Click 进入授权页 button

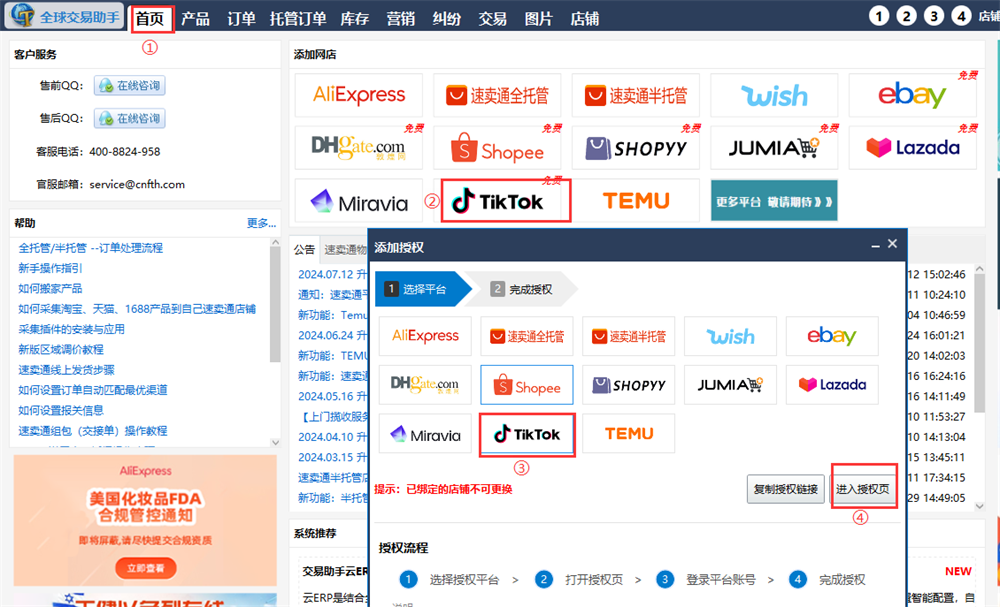[862, 489]
